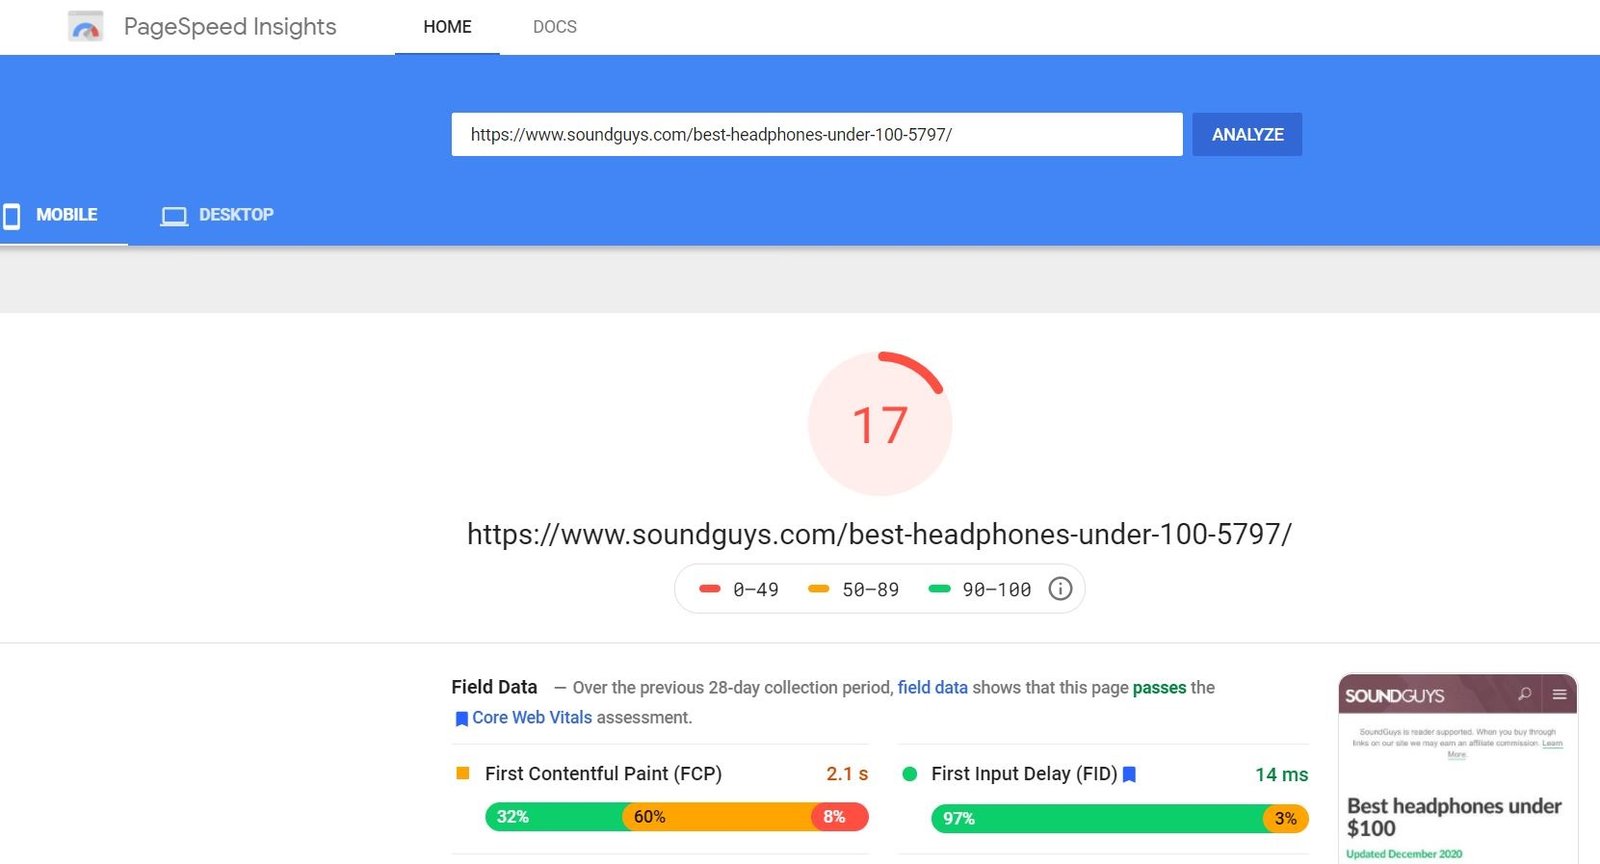Click the ANALYZE button

point(1247,134)
